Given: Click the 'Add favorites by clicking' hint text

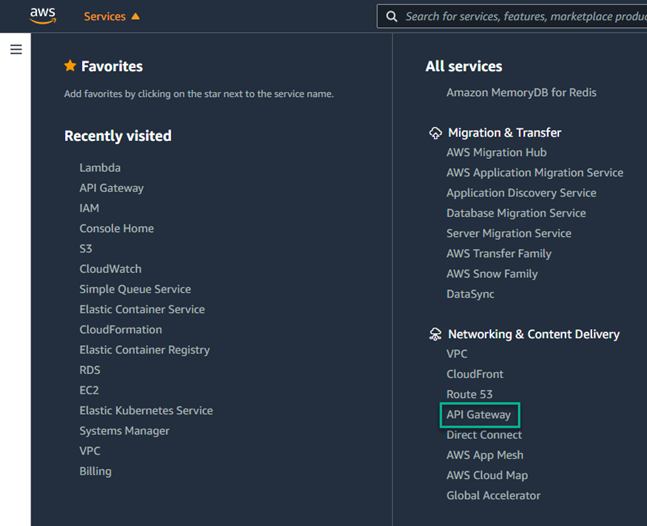Looking at the screenshot, I should (198, 94).
